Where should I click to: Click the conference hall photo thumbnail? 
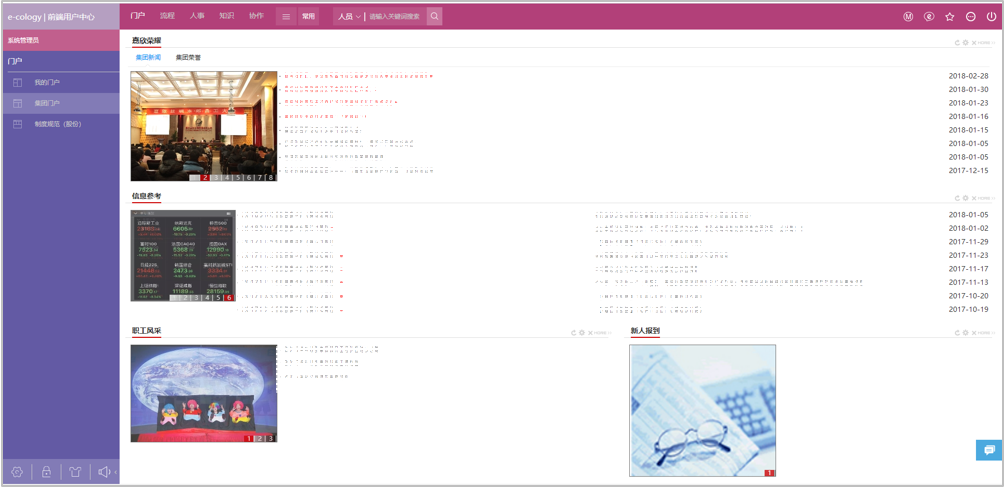pos(204,126)
